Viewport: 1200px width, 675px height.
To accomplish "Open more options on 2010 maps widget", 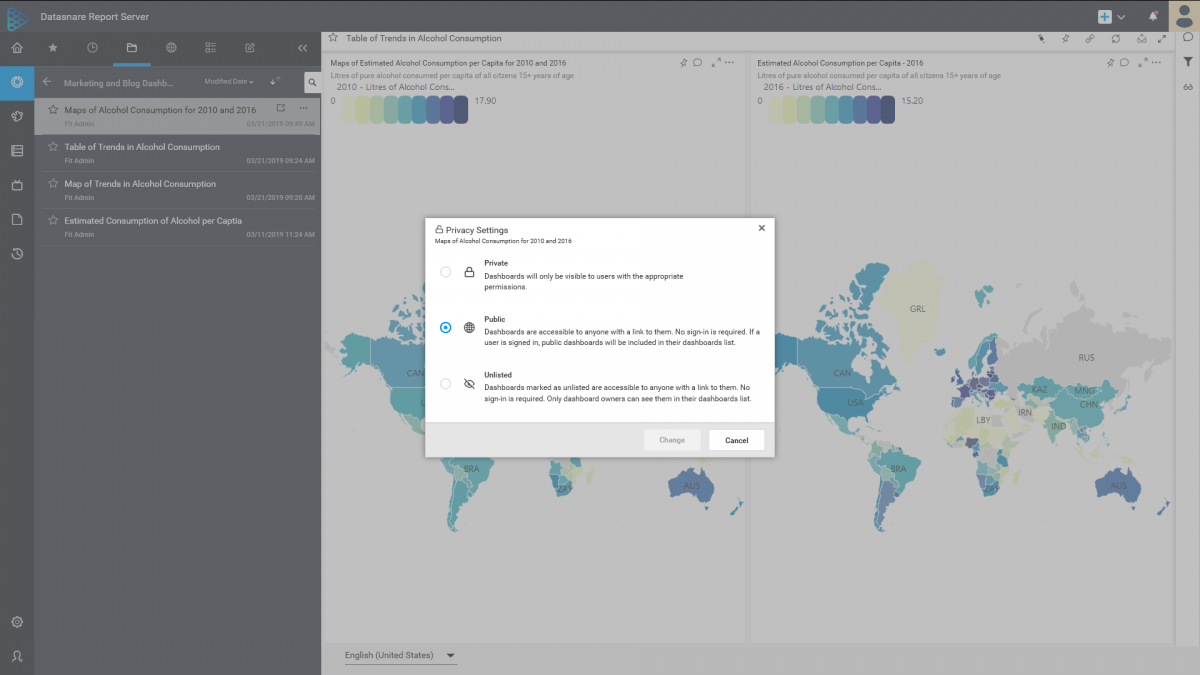I will coord(731,62).
